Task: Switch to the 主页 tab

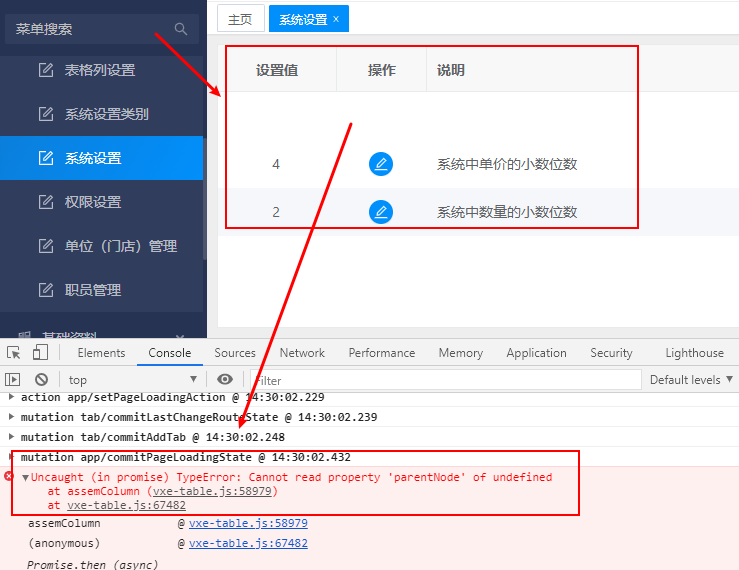Action: 240,19
